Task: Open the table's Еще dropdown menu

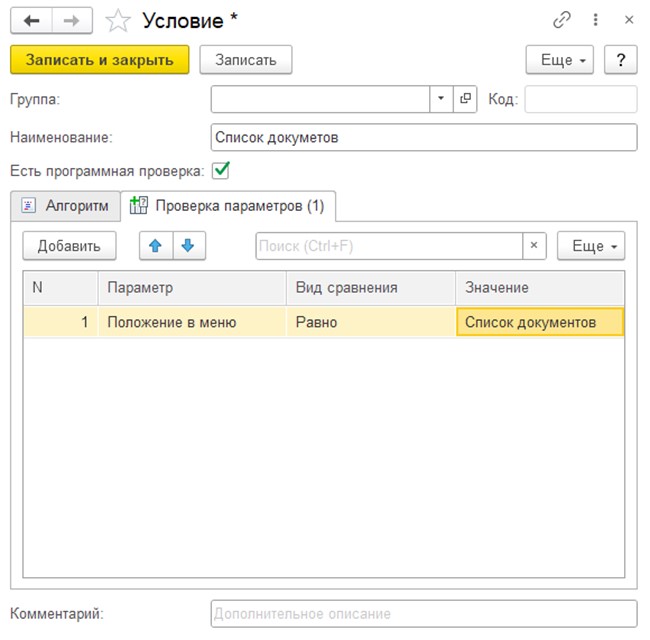Action: click(x=591, y=246)
